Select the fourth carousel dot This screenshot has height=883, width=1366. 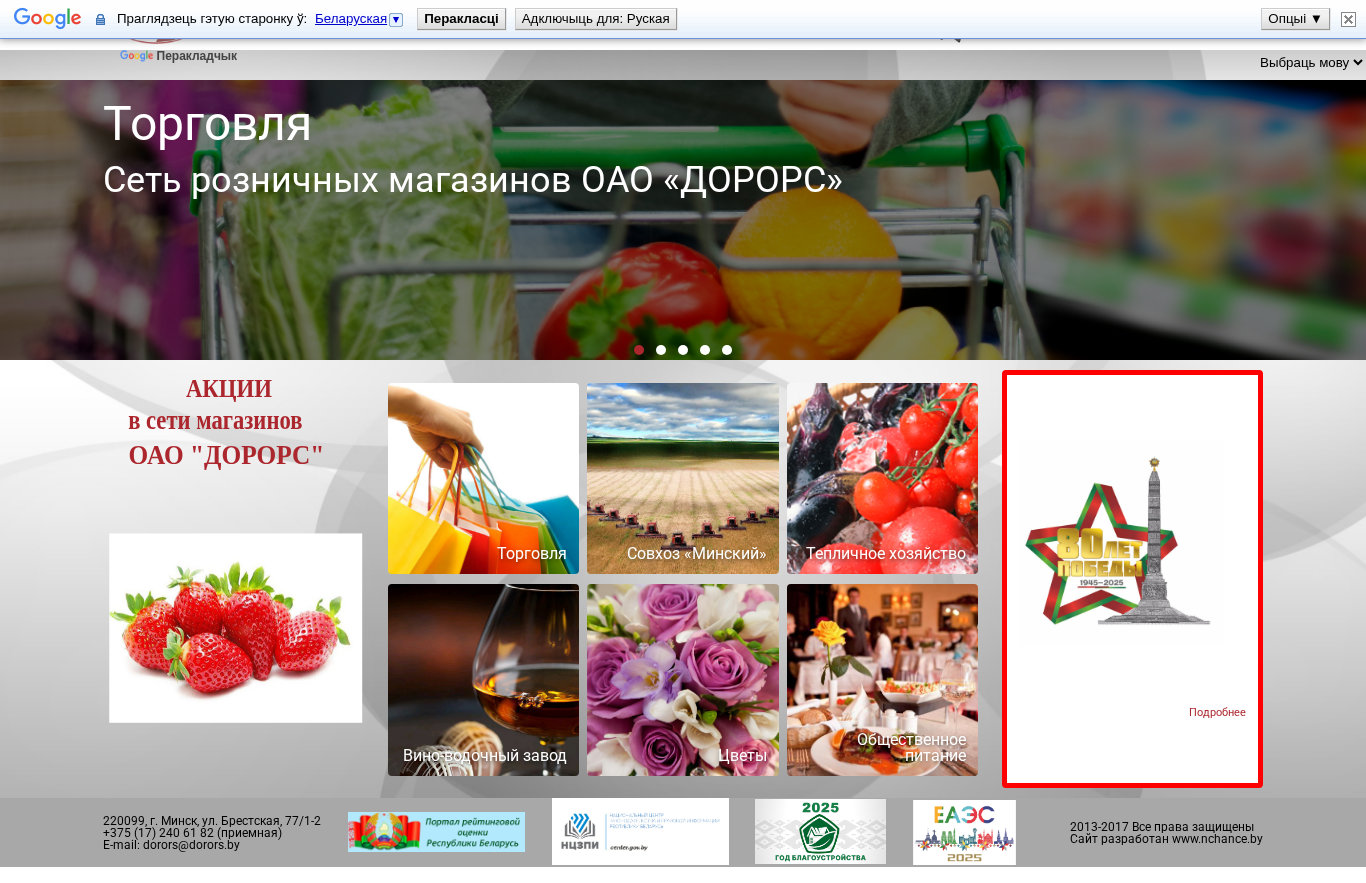click(x=705, y=350)
